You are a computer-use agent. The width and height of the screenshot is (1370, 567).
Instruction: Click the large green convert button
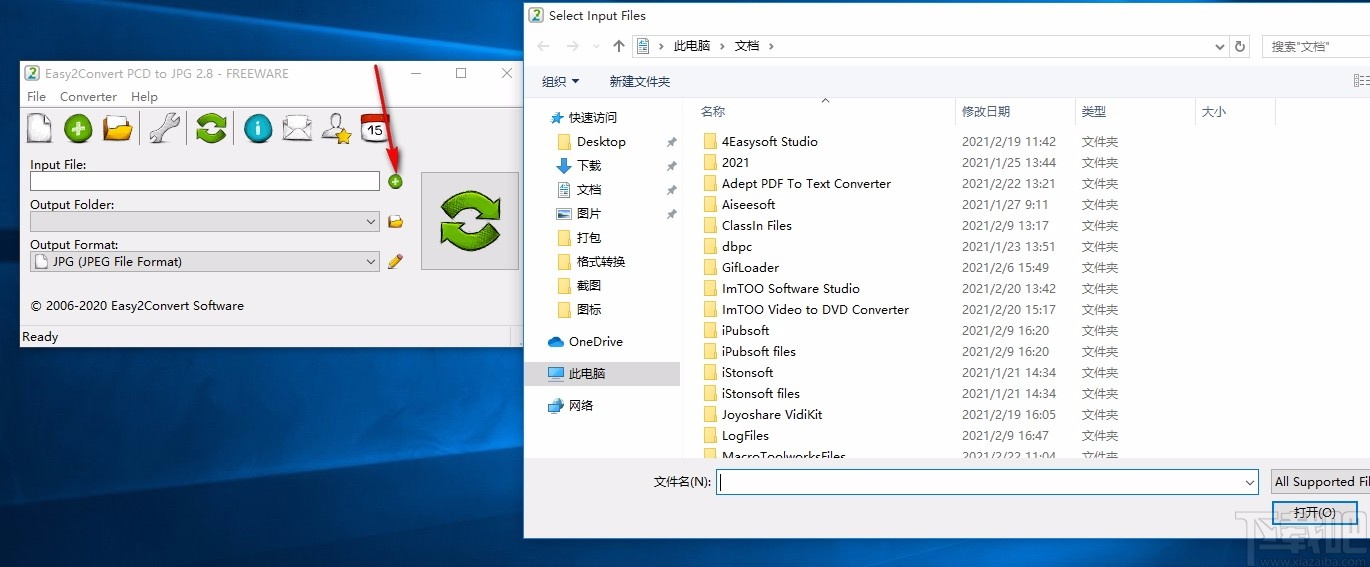pos(470,221)
